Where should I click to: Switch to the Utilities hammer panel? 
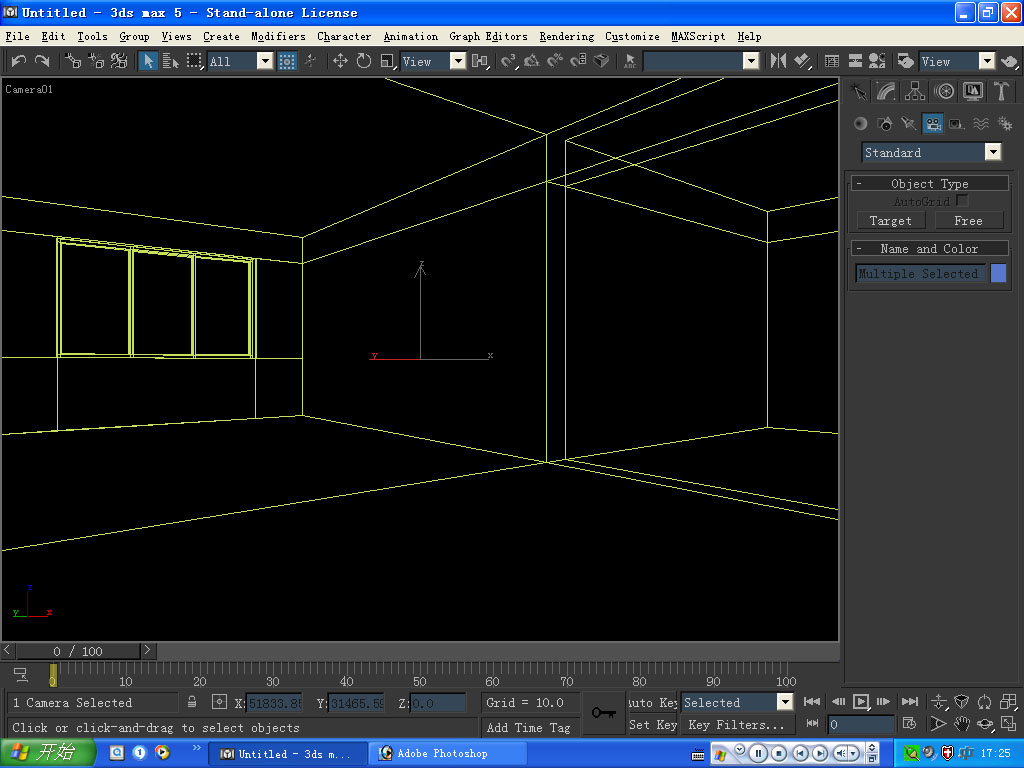(x=1001, y=91)
